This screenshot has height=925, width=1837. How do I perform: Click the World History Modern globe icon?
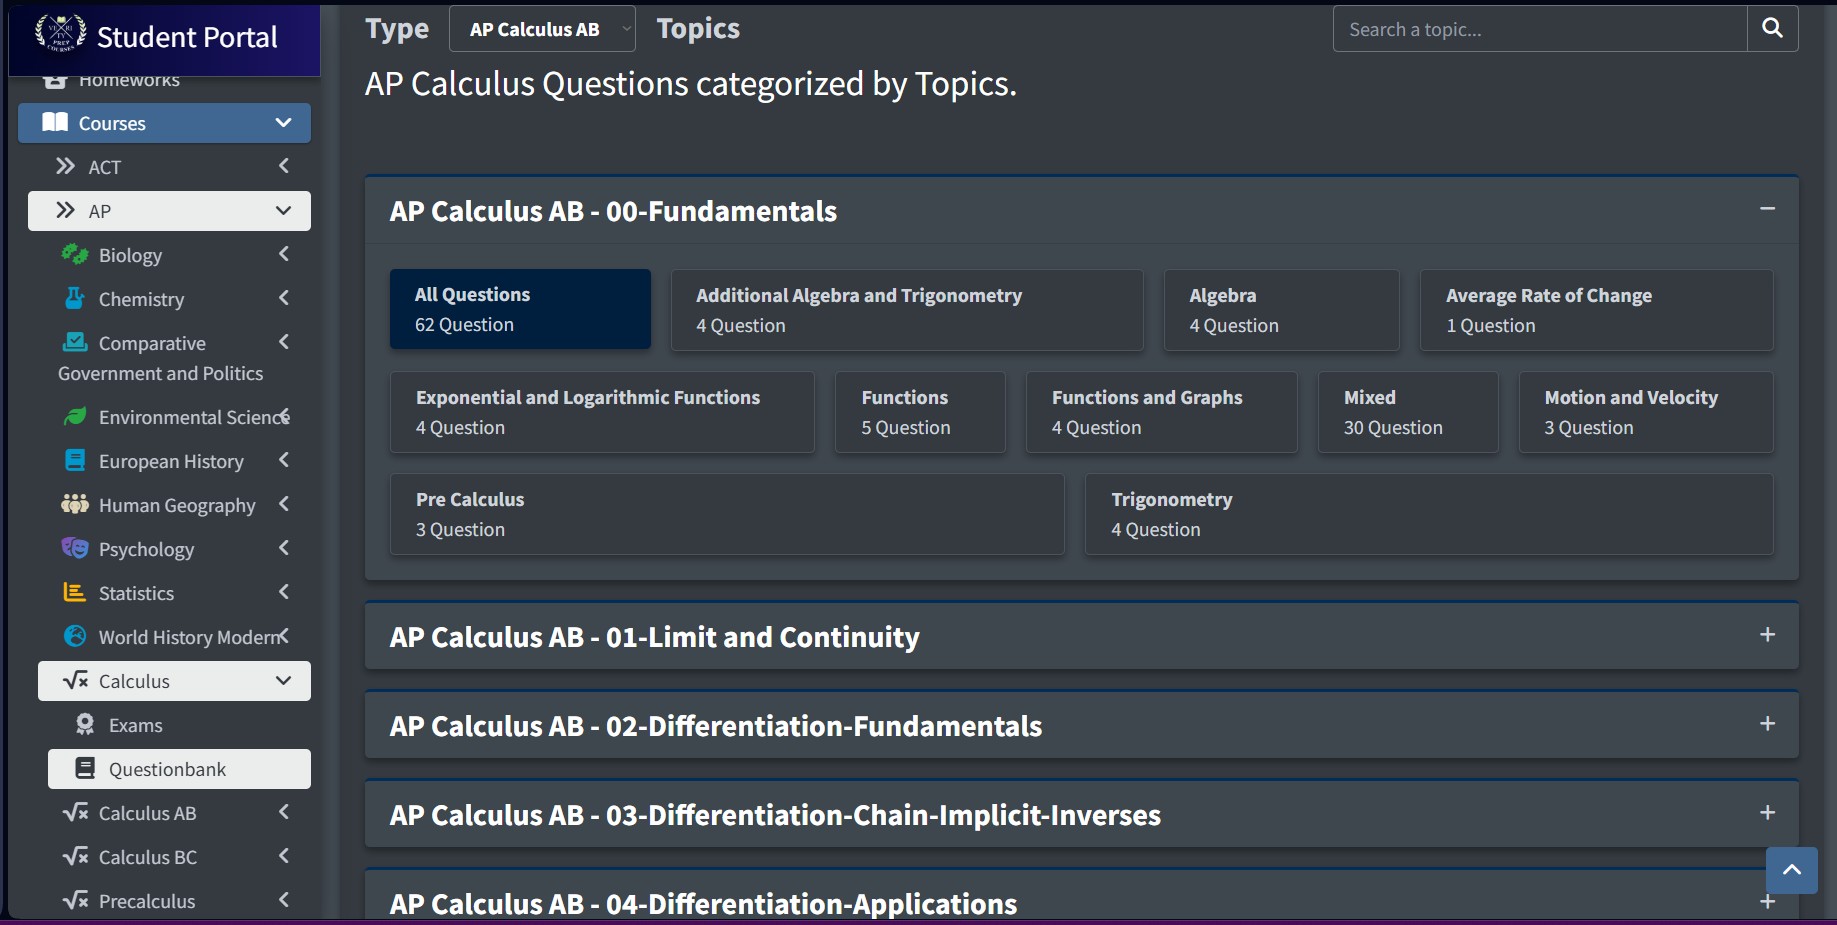75,637
